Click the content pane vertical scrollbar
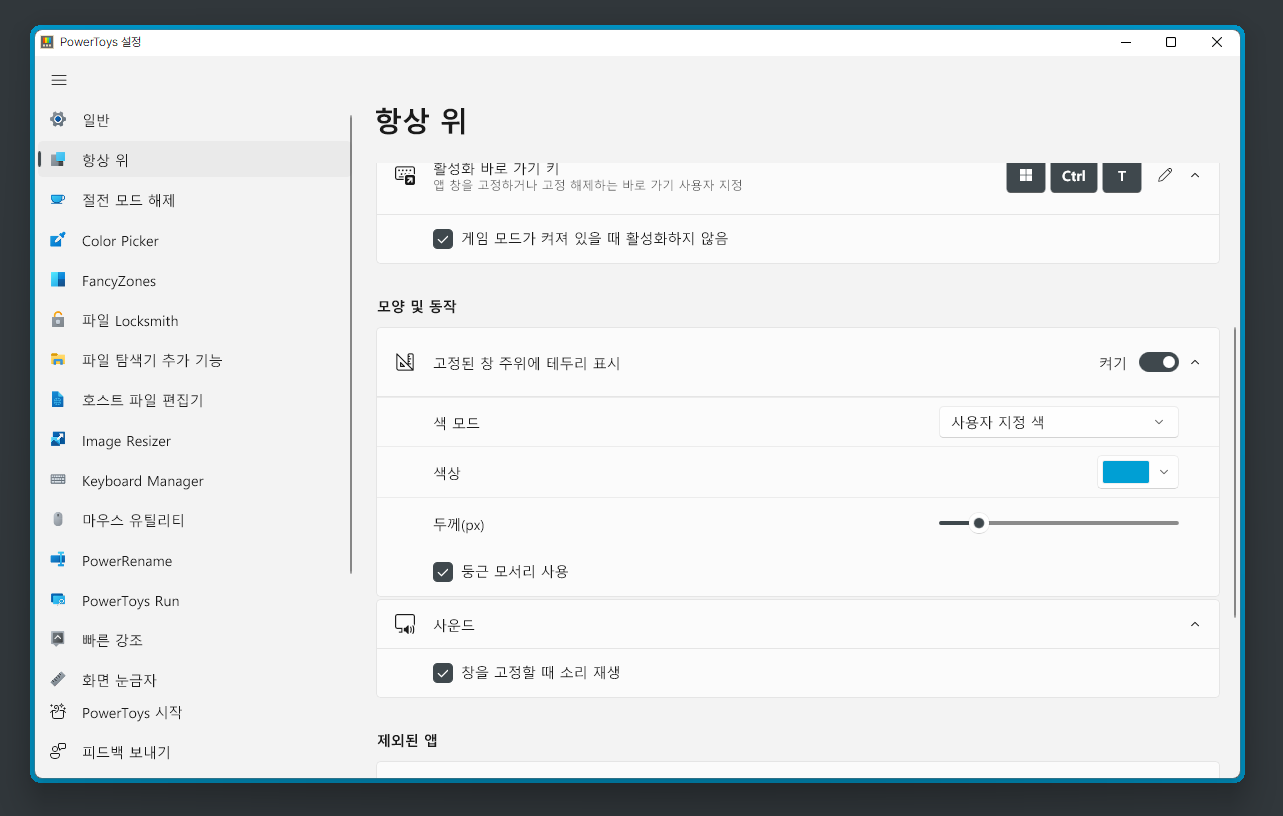This screenshot has width=1283, height=816. pos(1236,472)
